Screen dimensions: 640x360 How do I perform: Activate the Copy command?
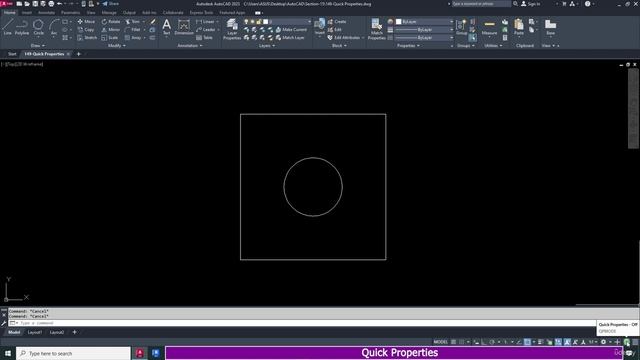(x=86, y=29)
